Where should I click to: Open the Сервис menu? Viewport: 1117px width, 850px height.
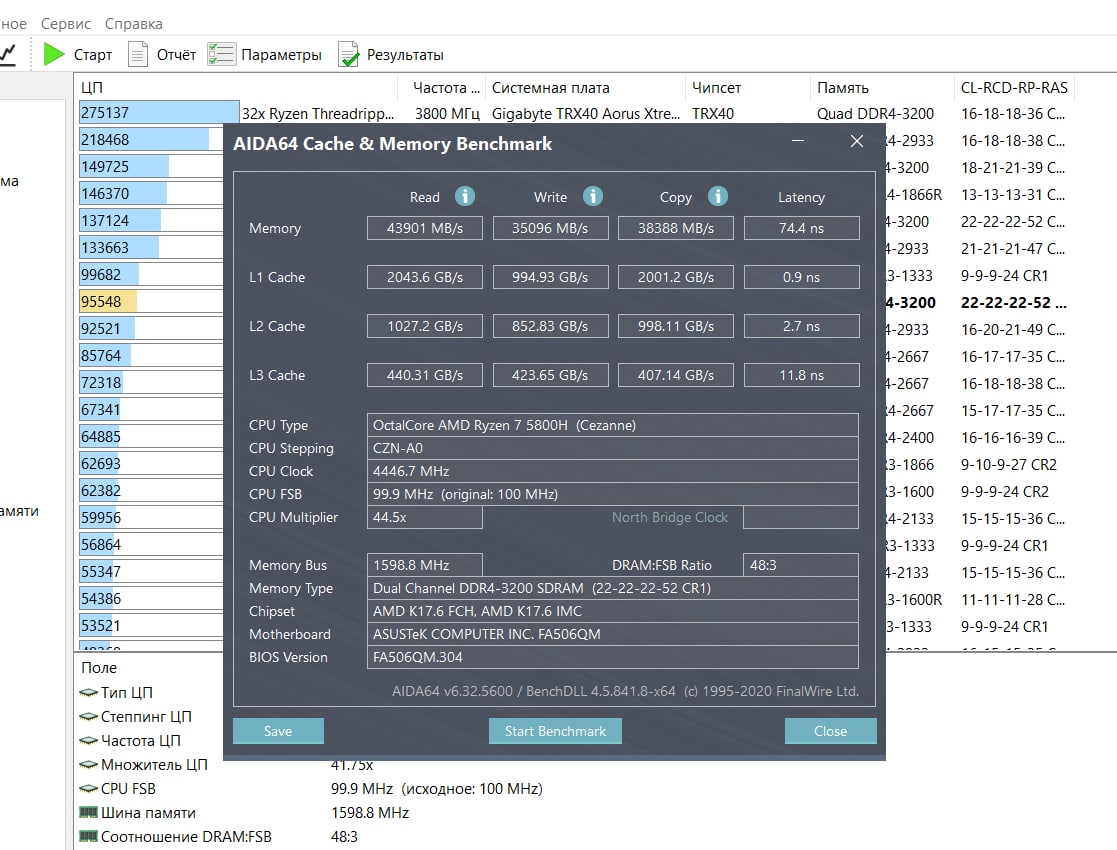pos(66,24)
